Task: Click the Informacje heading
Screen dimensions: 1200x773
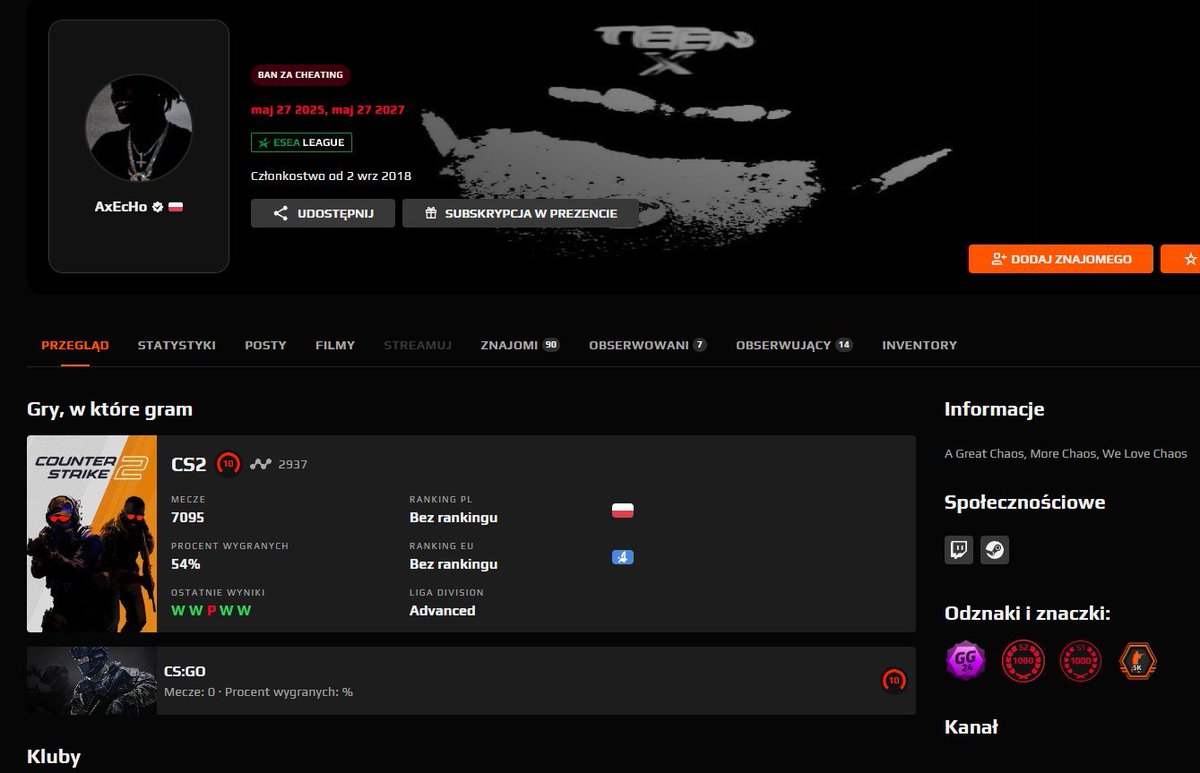Action: [995, 409]
